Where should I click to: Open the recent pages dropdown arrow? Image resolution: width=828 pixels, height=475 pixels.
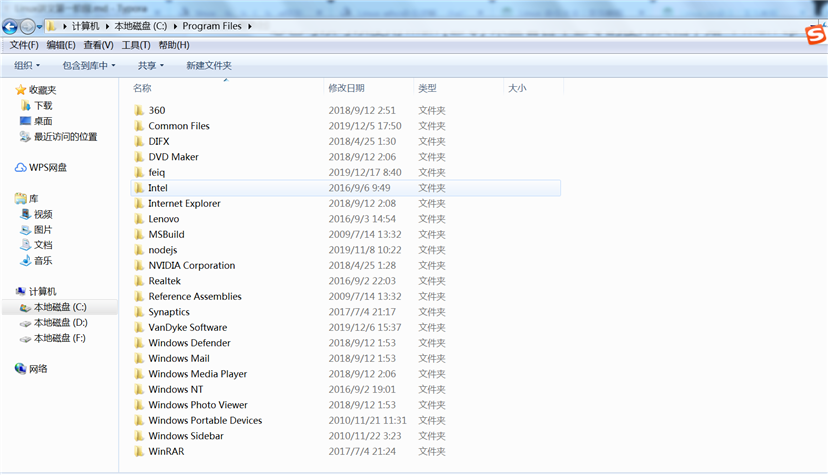pos(40,26)
